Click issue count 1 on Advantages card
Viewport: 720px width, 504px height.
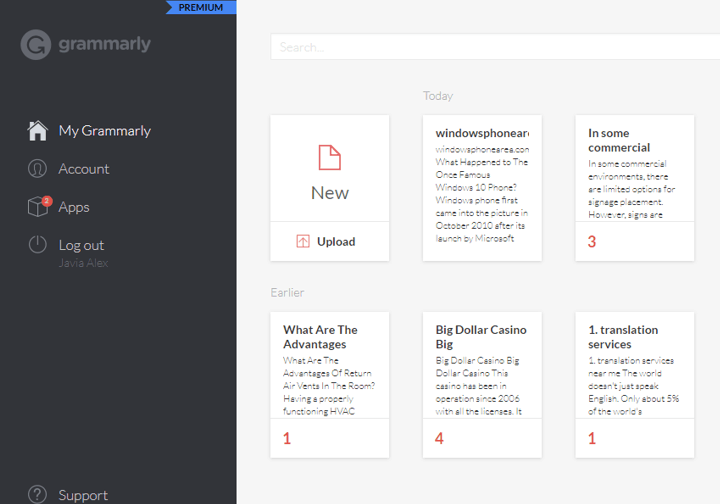coord(287,438)
